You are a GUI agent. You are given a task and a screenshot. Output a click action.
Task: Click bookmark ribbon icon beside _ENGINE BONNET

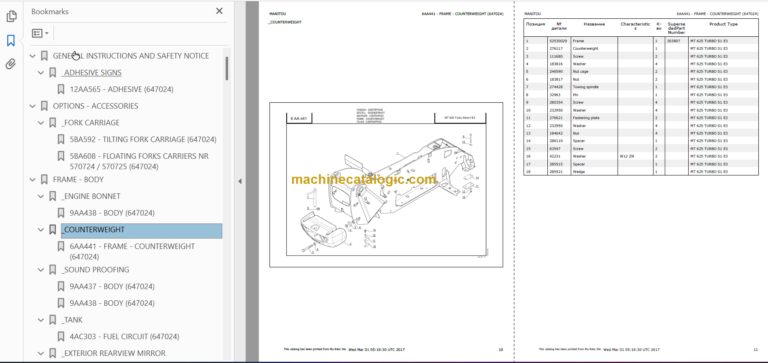52,196
